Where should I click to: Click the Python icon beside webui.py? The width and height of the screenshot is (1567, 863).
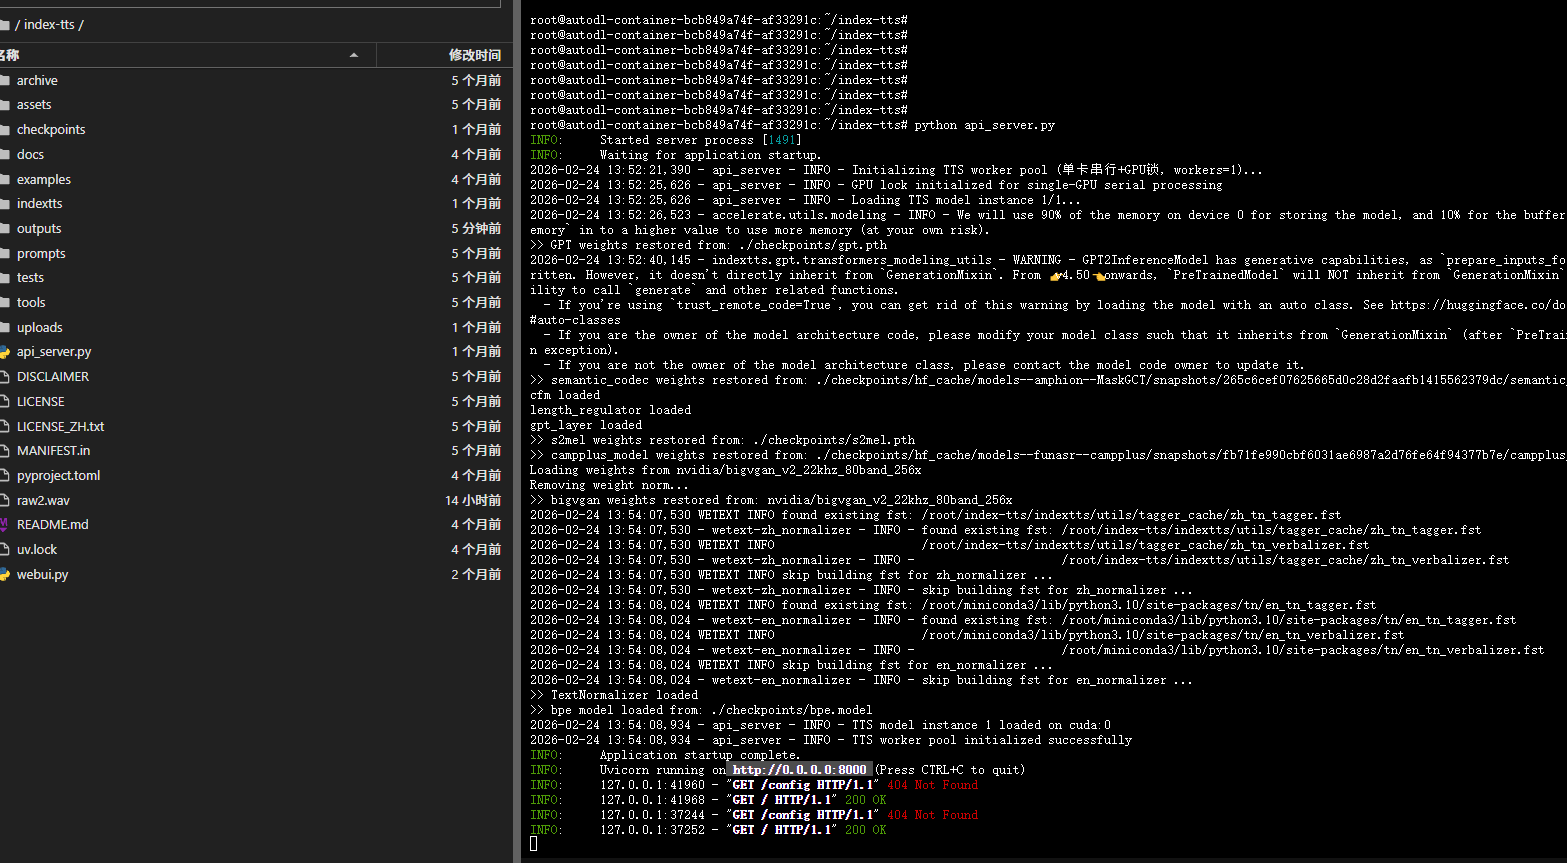(x=4, y=575)
